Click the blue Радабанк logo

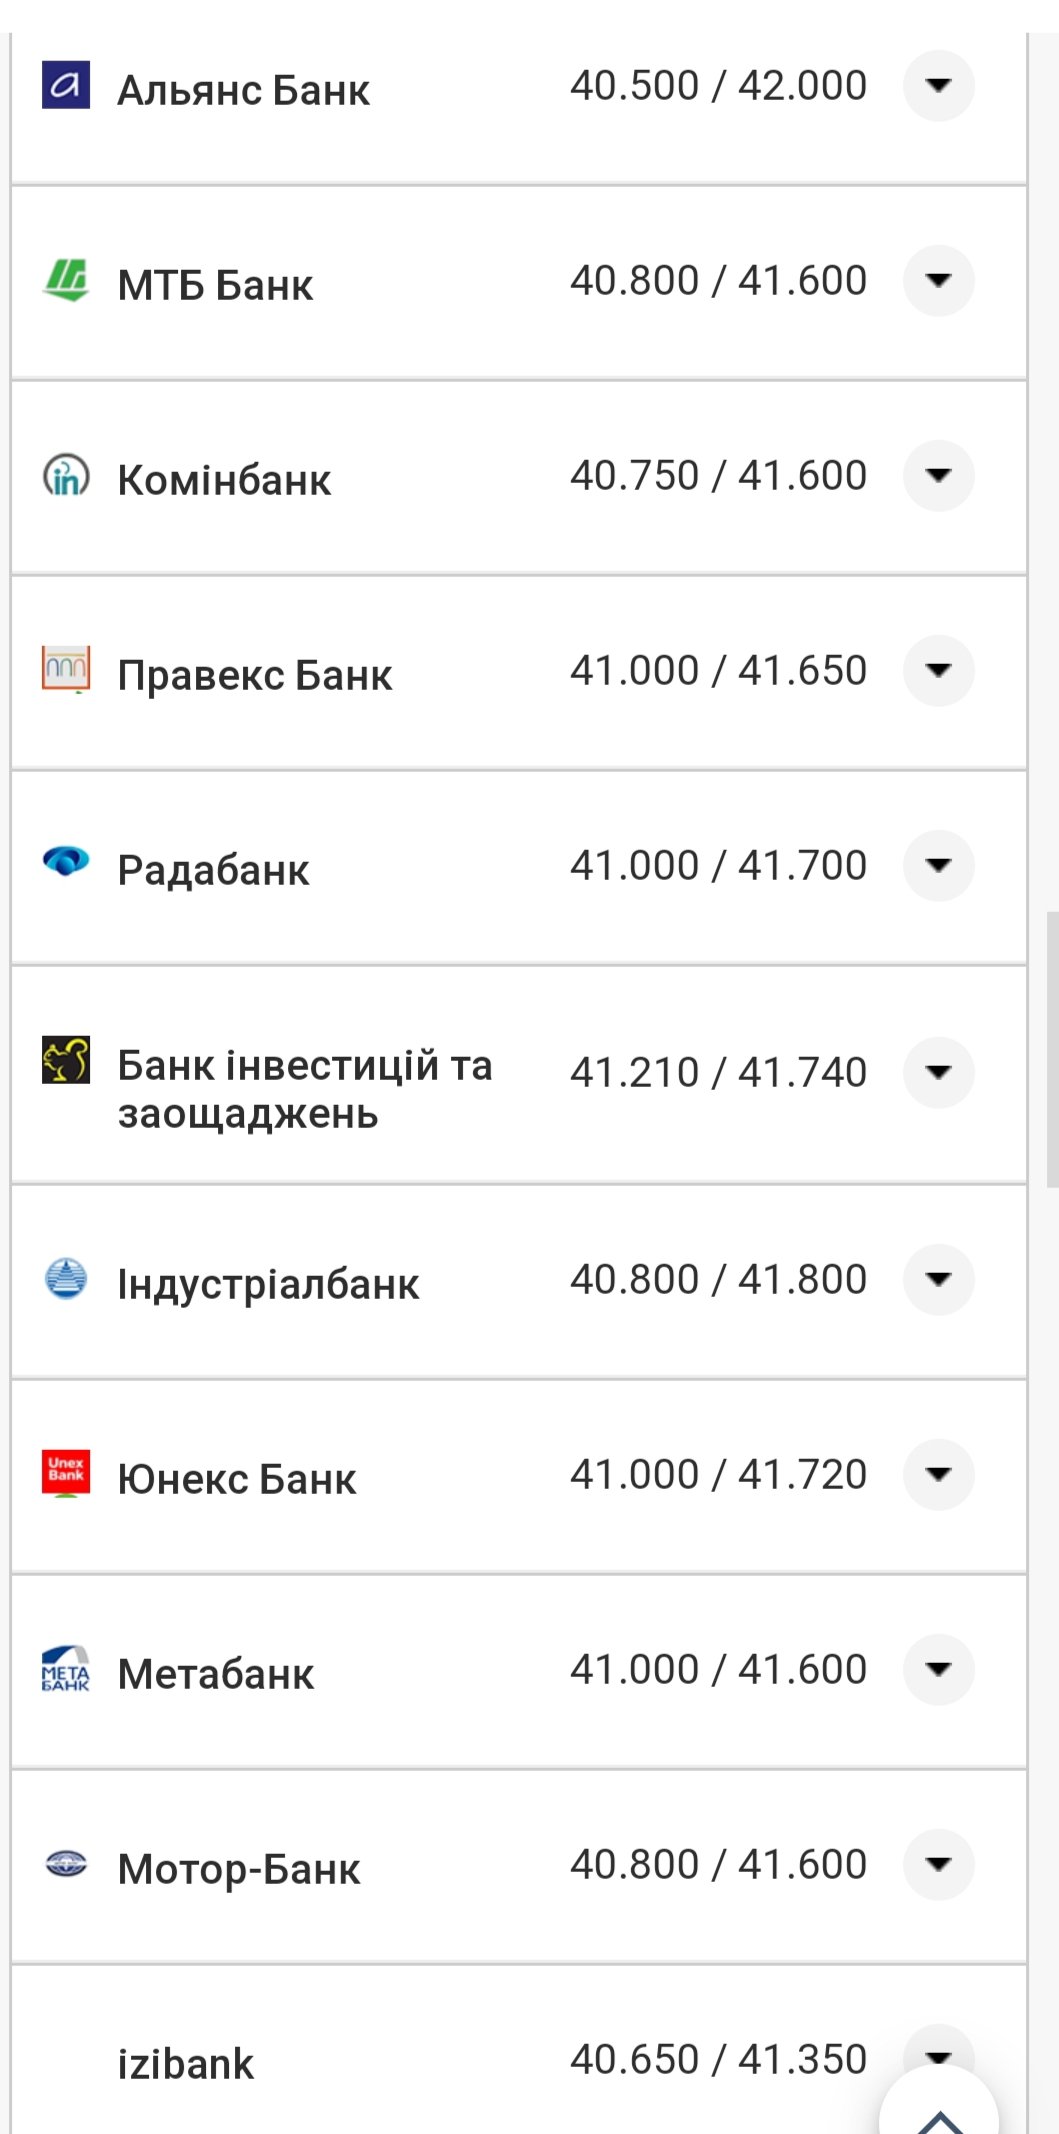[x=66, y=861]
